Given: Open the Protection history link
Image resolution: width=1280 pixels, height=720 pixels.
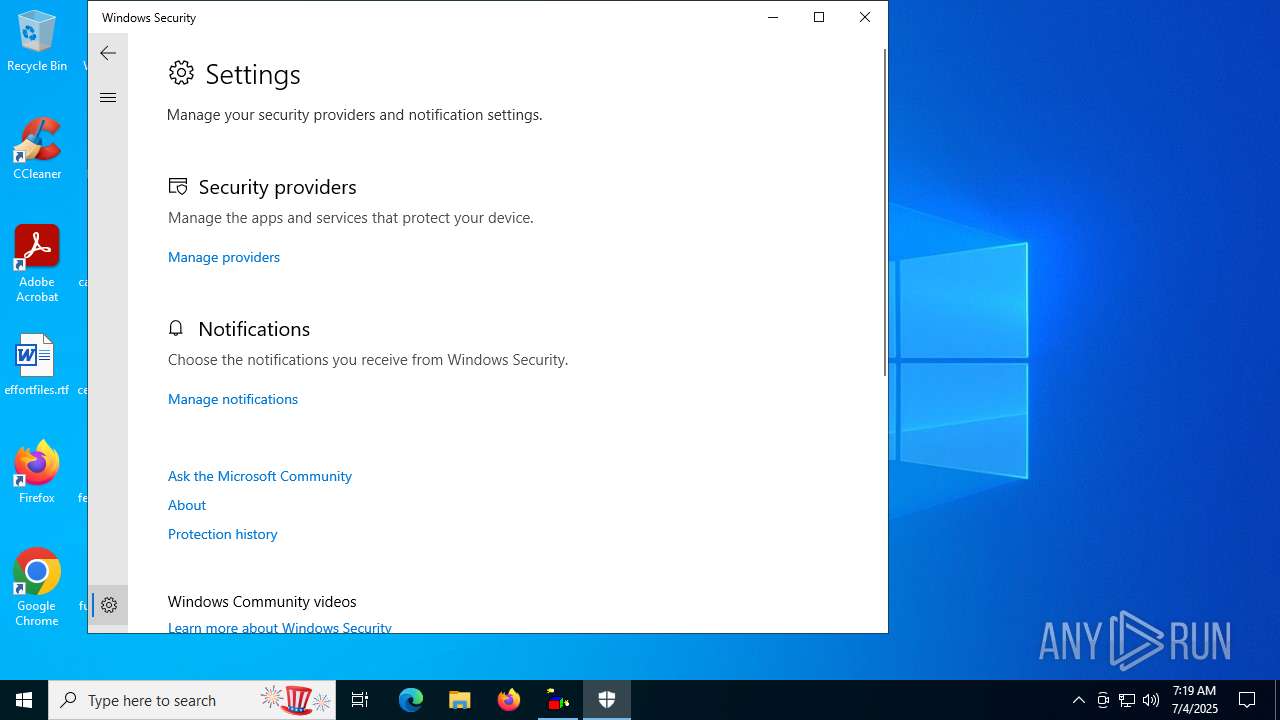Looking at the screenshot, I should coord(223,534).
